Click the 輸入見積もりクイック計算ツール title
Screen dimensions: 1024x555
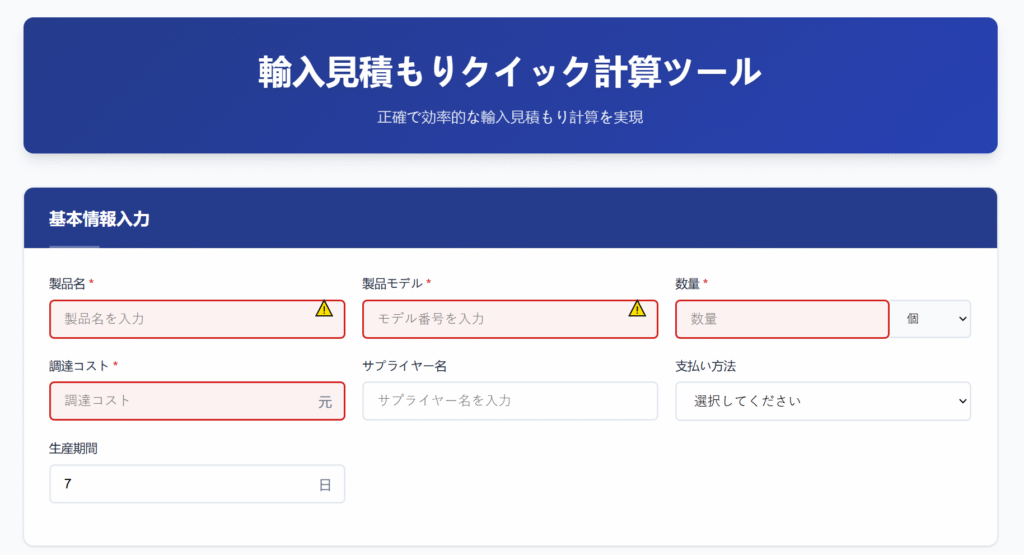click(x=510, y=72)
